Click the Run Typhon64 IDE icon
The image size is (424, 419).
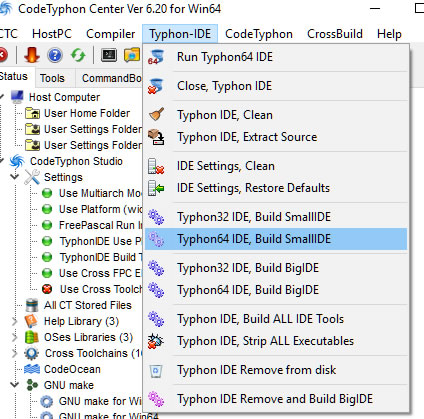tap(155, 57)
